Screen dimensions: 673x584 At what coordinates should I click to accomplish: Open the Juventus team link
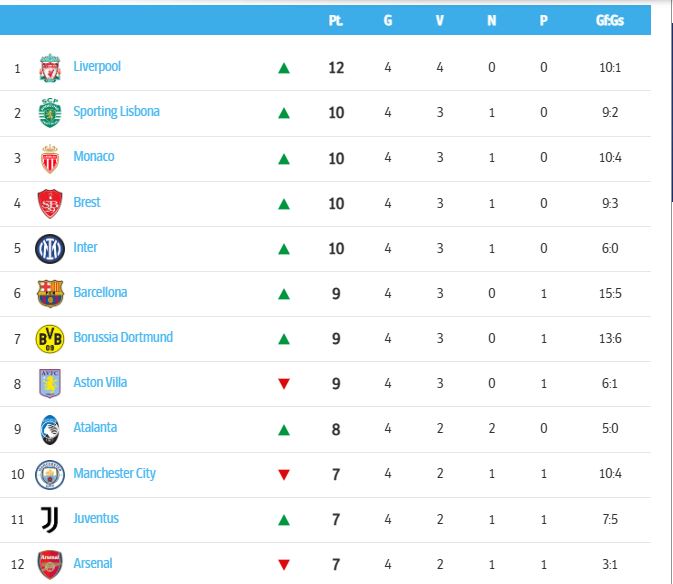[x=96, y=518]
